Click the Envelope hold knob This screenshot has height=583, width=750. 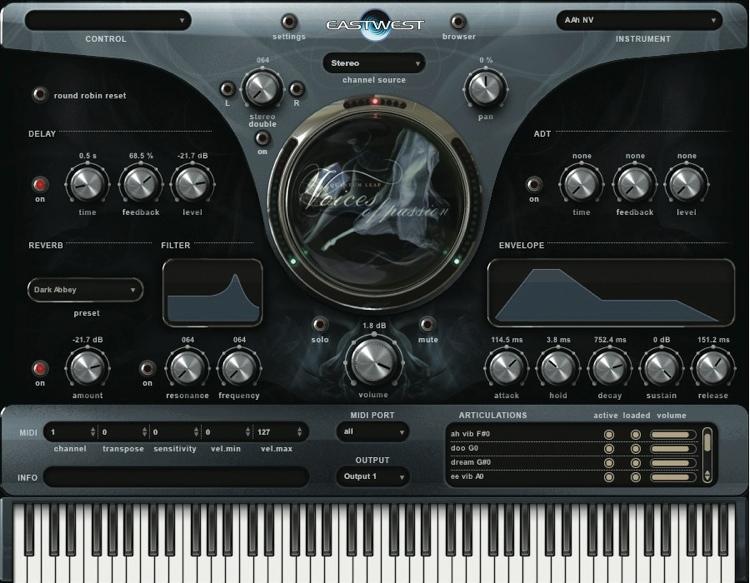(x=558, y=368)
